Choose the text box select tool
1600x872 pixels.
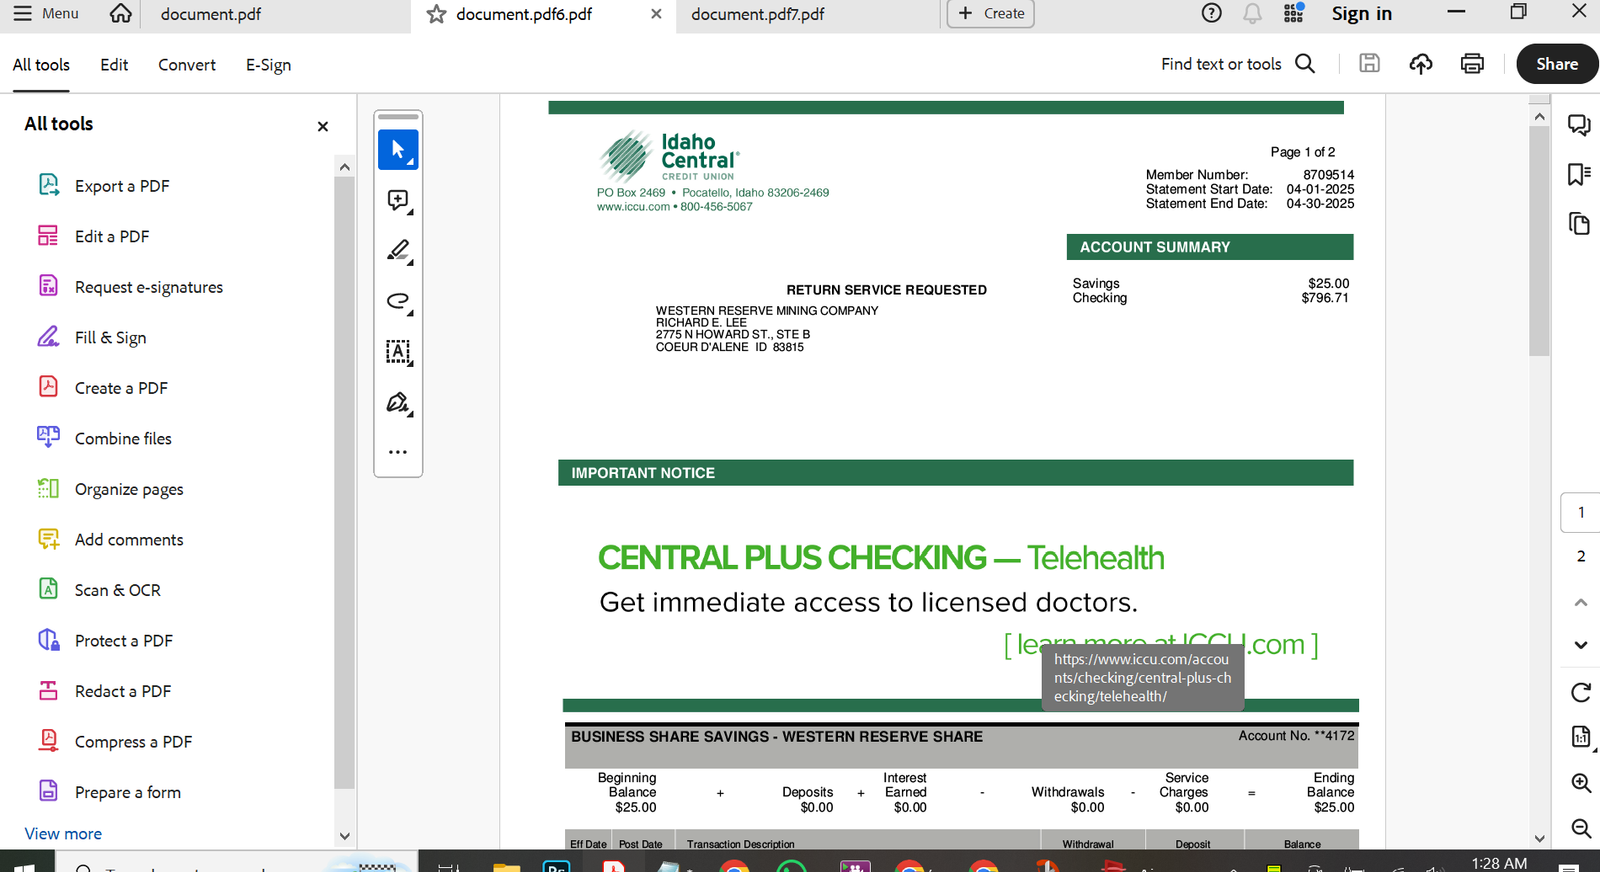tap(398, 352)
